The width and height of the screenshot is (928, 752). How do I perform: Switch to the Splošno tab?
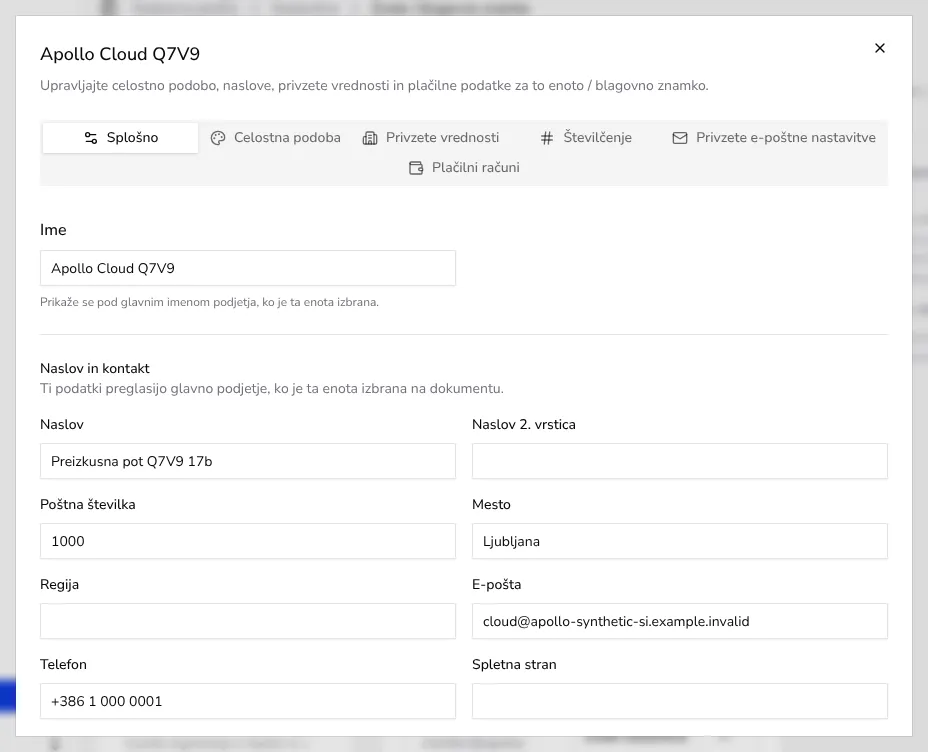[x=120, y=138]
